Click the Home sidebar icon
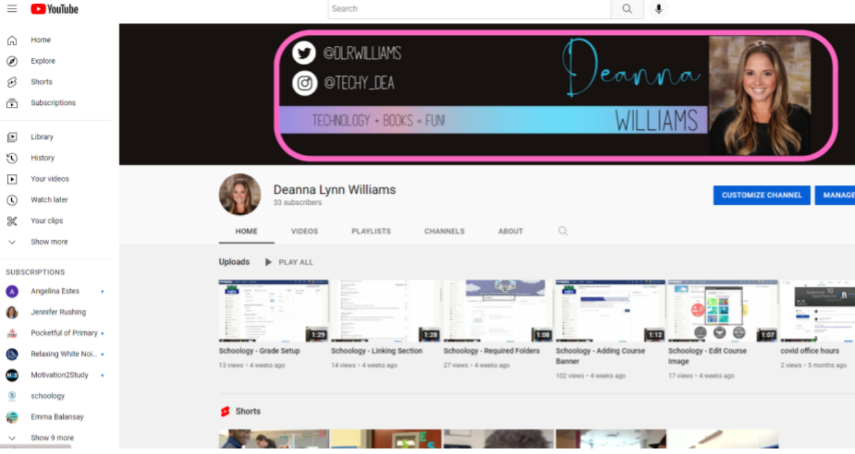855x454 pixels. click(12, 40)
